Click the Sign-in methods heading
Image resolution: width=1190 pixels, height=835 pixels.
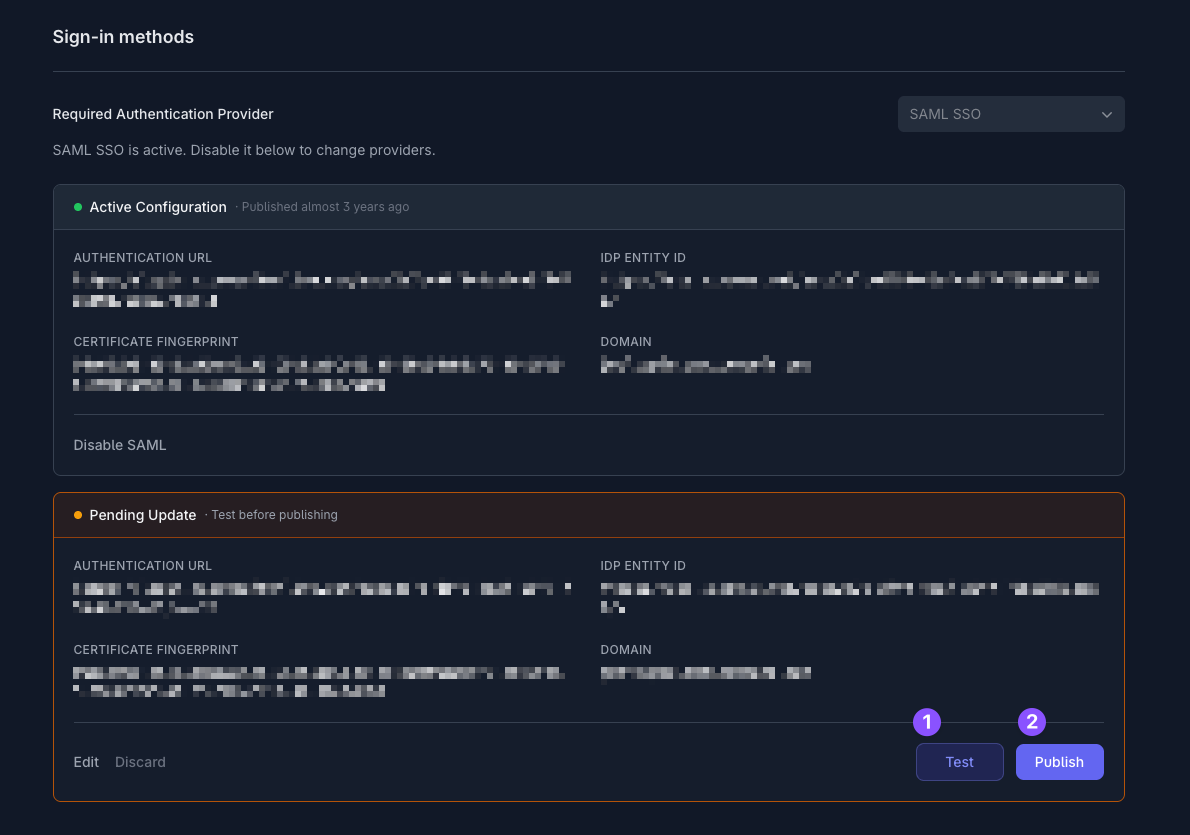[x=123, y=37]
